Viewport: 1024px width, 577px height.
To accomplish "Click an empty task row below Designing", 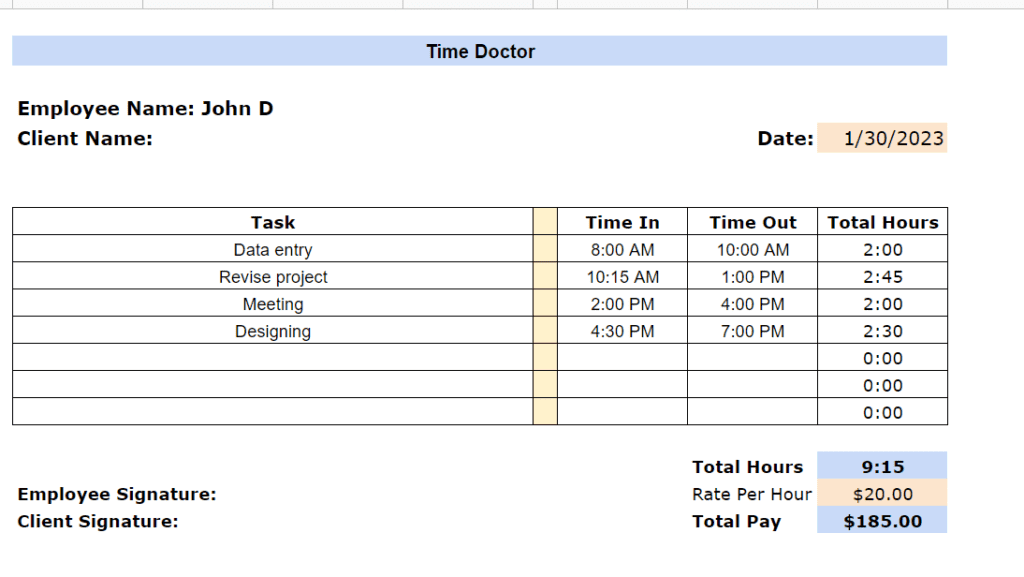I will click(272, 358).
